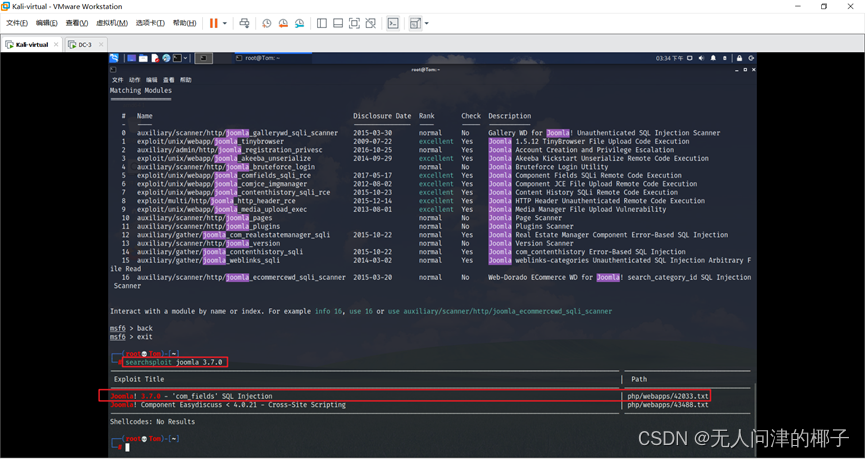The image size is (865, 459).
Task: Click the Shellcodes: No Results line
Action: 152,421
